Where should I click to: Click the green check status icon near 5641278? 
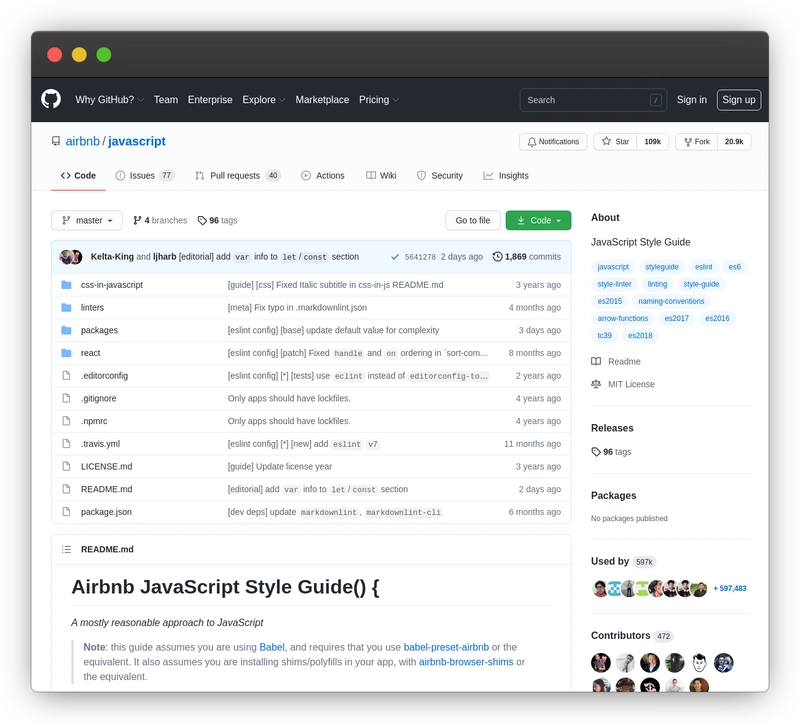[394, 257]
